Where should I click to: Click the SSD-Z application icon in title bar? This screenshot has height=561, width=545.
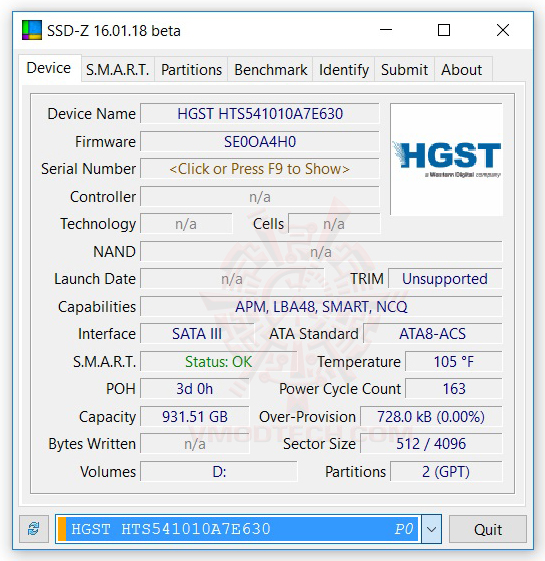pos(32,30)
